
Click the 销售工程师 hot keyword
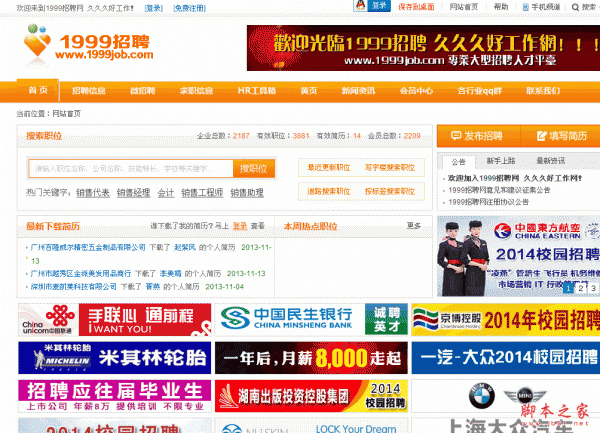pos(202,193)
